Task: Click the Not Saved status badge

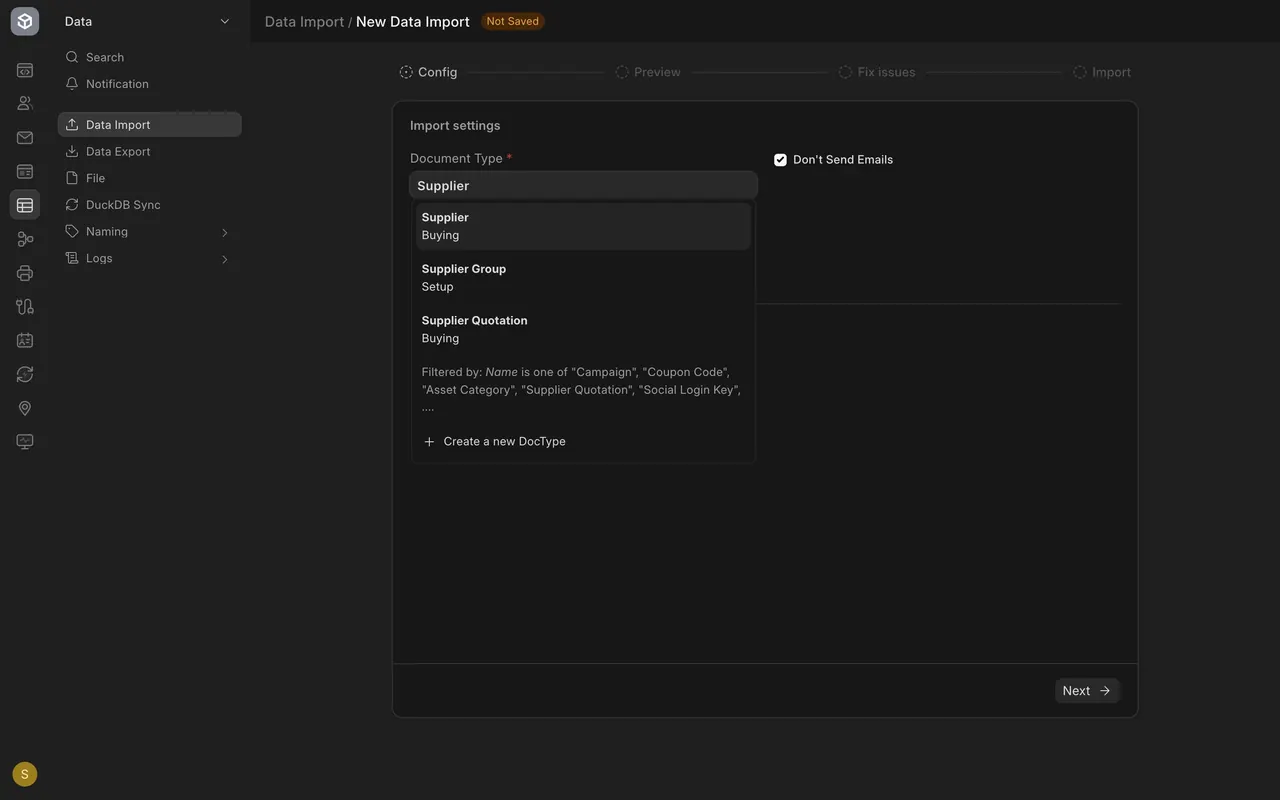Action: click(512, 21)
